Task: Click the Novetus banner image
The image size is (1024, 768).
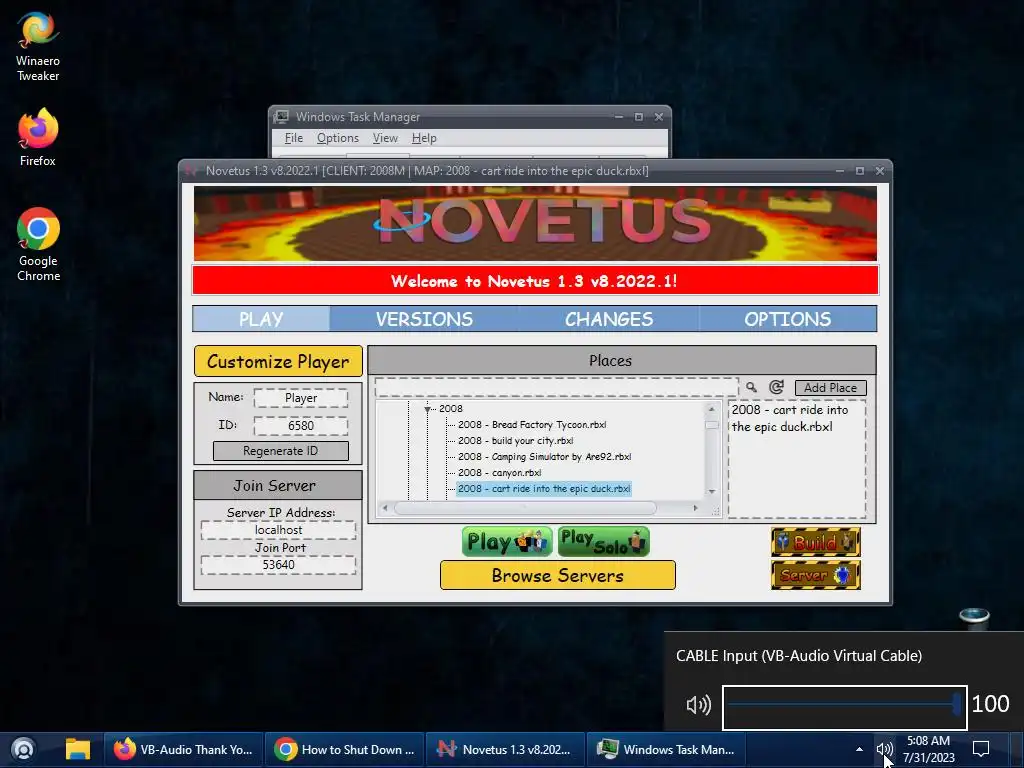Action: point(536,223)
